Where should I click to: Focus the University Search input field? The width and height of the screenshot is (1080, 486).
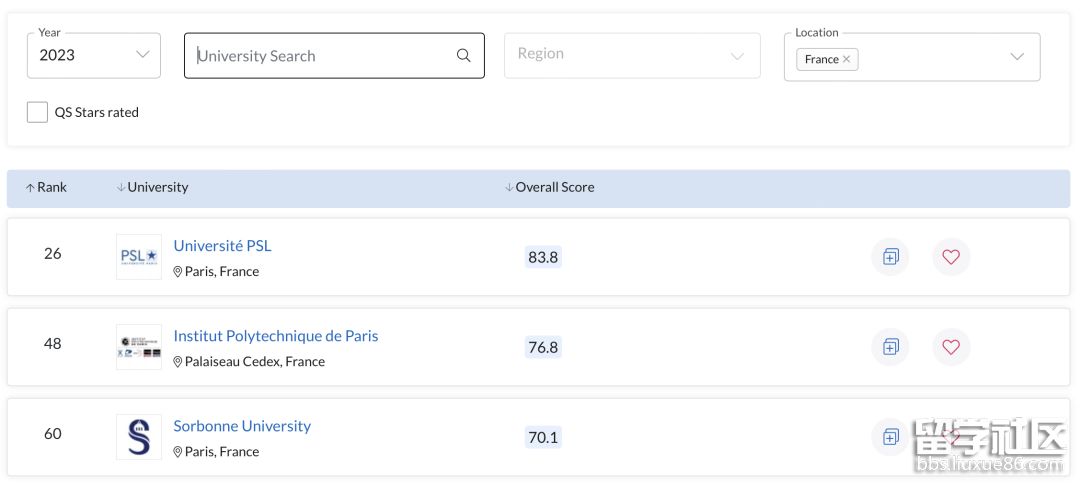[320, 56]
